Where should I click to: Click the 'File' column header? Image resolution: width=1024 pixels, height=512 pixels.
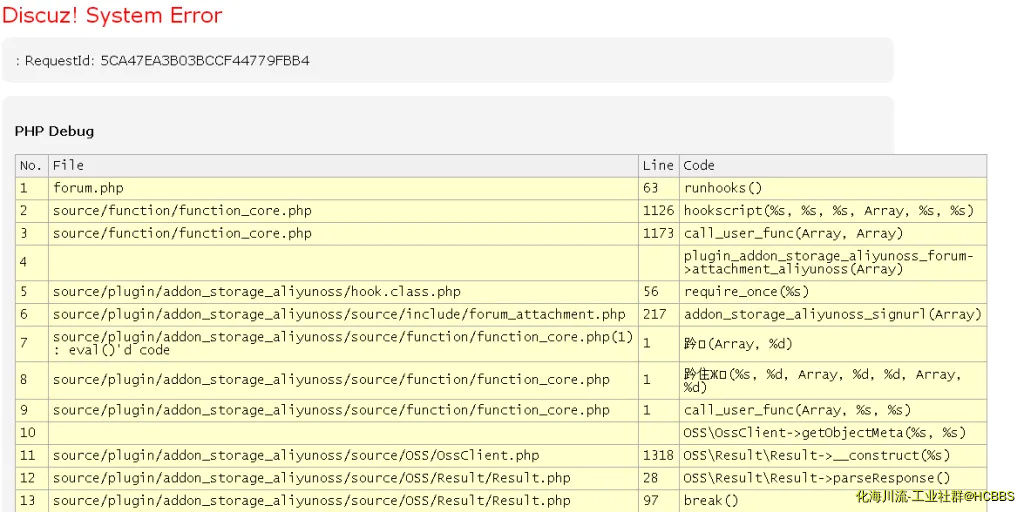click(x=68, y=165)
